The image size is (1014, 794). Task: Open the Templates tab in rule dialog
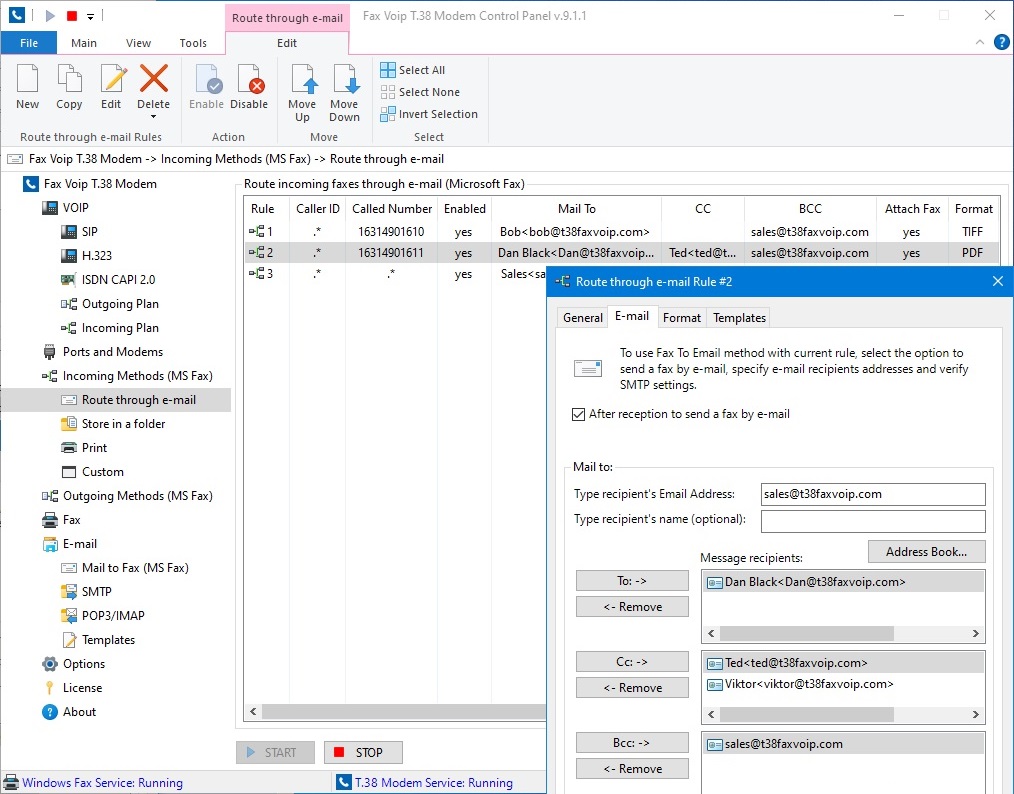pyautogui.click(x=739, y=317)
